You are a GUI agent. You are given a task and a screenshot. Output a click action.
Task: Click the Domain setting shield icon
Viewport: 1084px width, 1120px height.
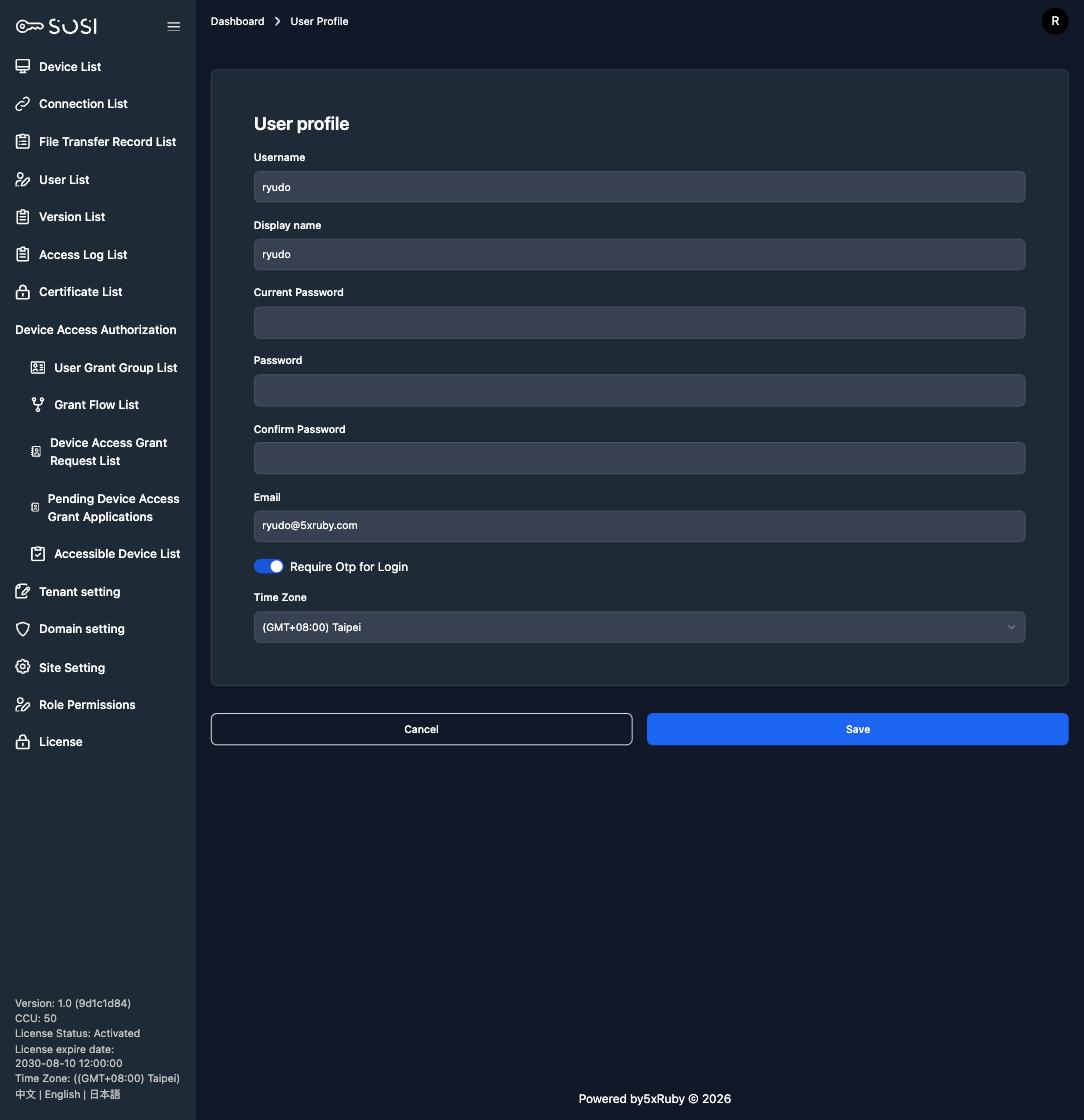pos(23,629)
